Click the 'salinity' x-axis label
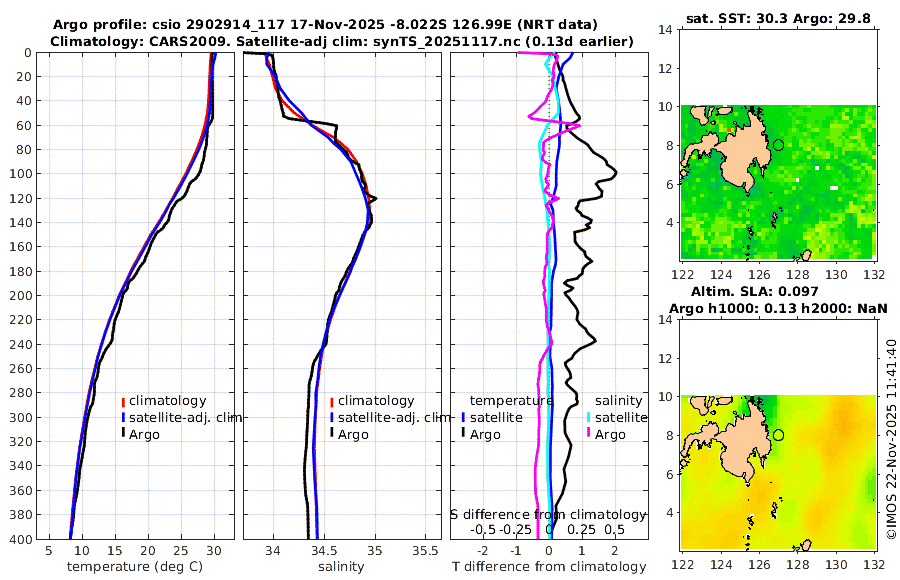The height and width of the screenshot is (580, 900). tap(342, 567)
